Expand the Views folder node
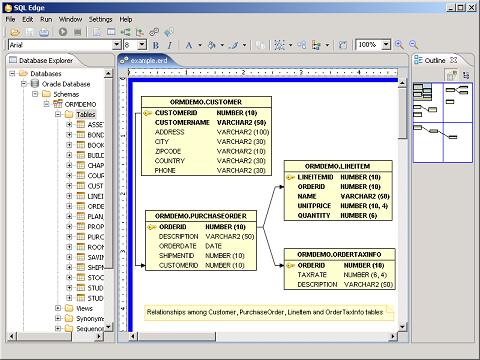 click(x=58, y=308)
